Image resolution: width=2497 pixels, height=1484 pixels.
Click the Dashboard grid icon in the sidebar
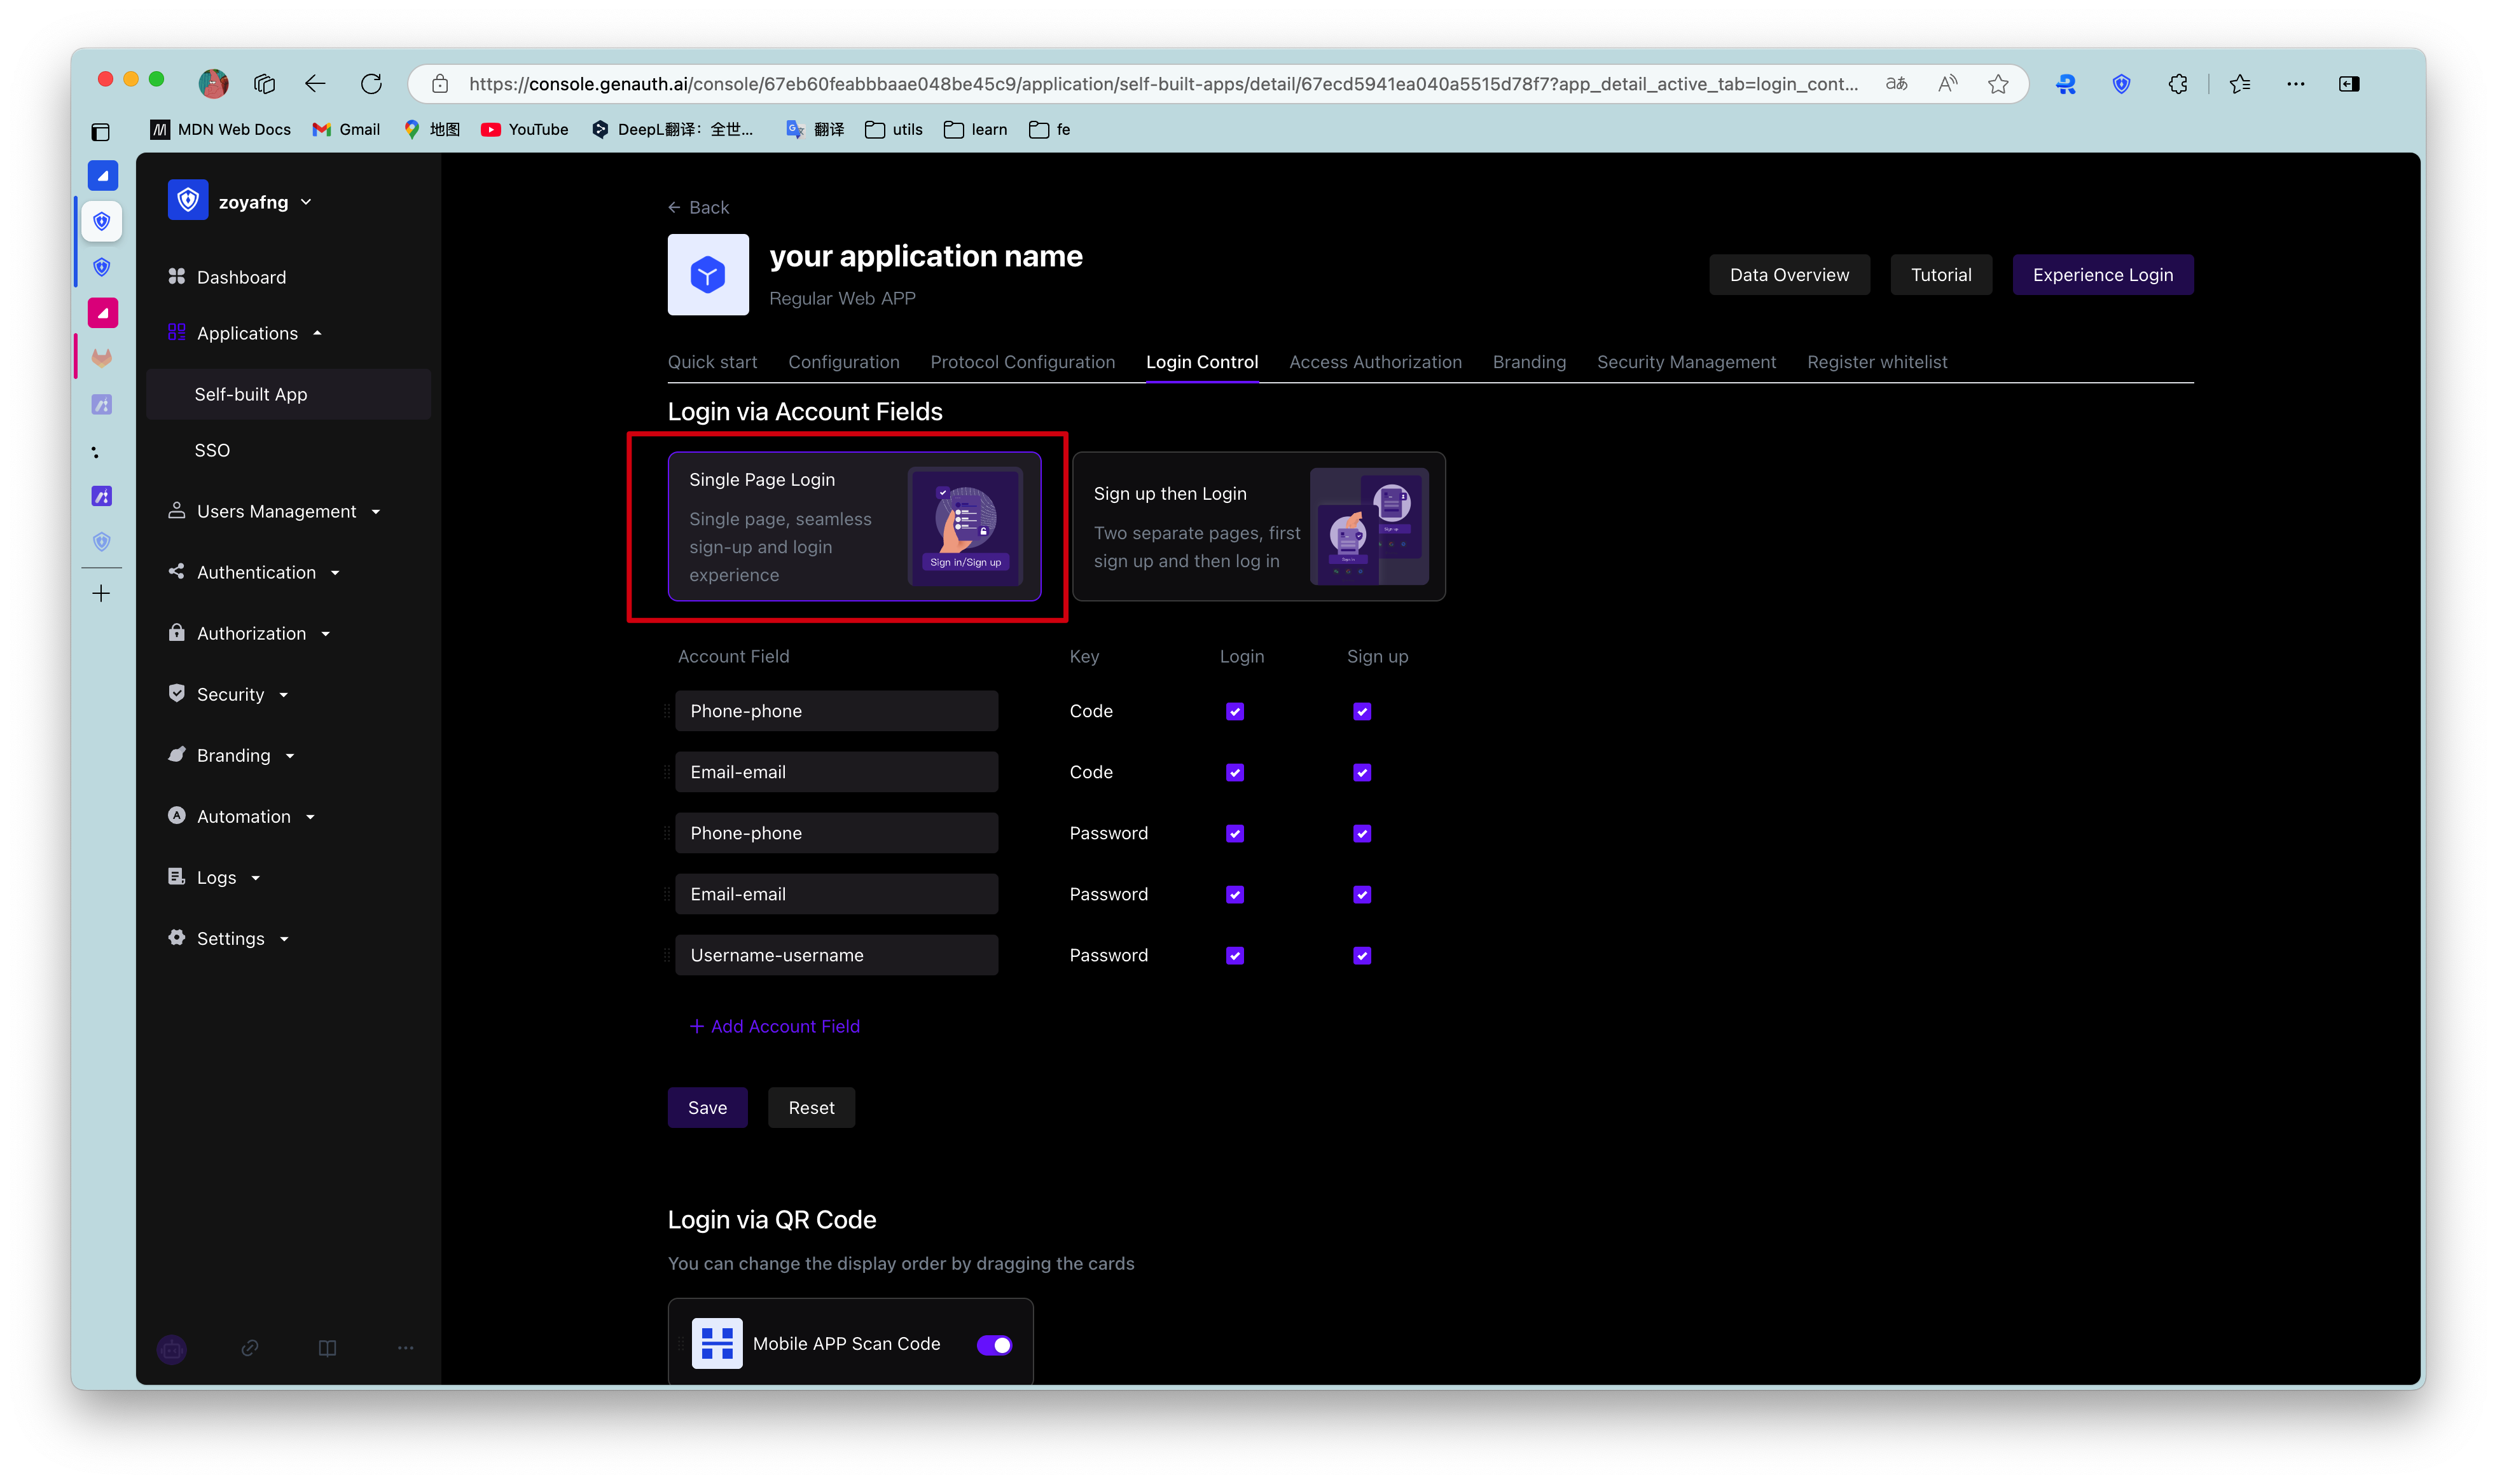coord(177,276)
